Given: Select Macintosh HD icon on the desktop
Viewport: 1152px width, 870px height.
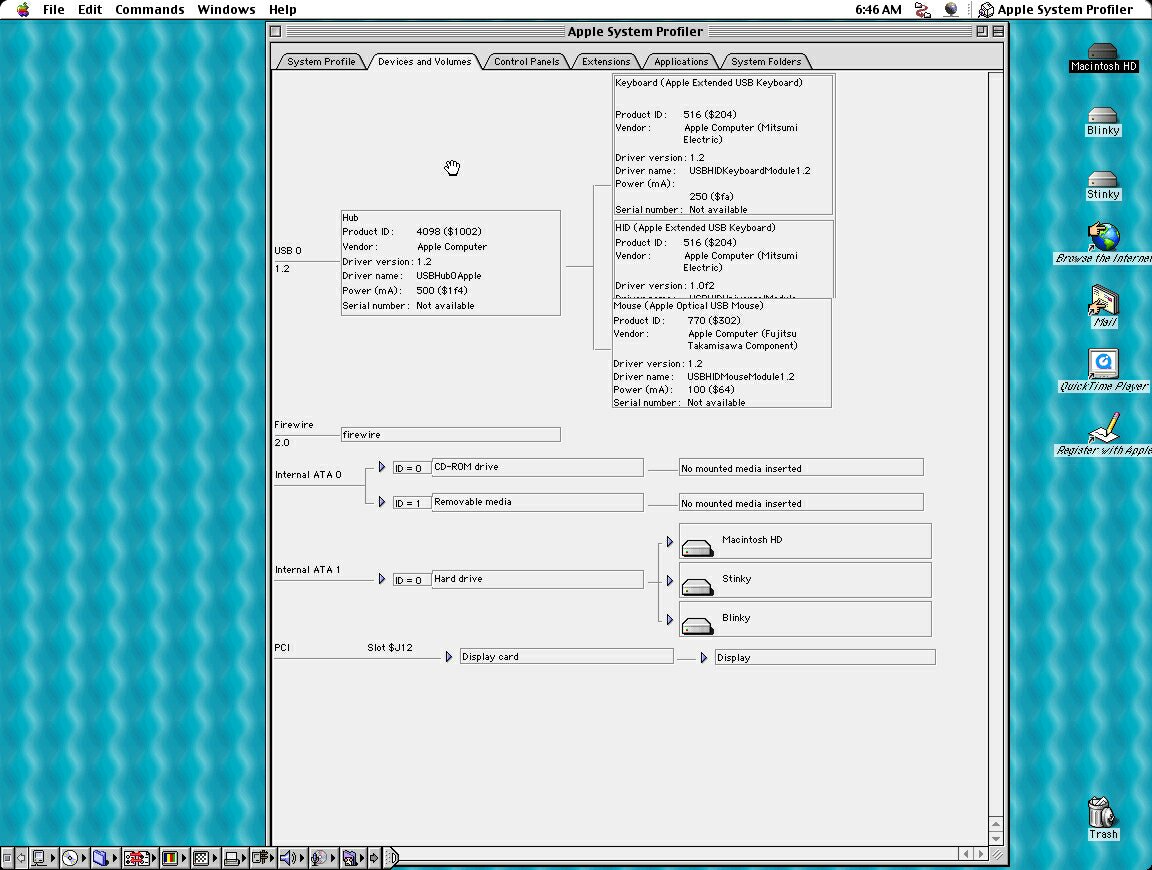Looking at the screenshot, I should 1103,57.
